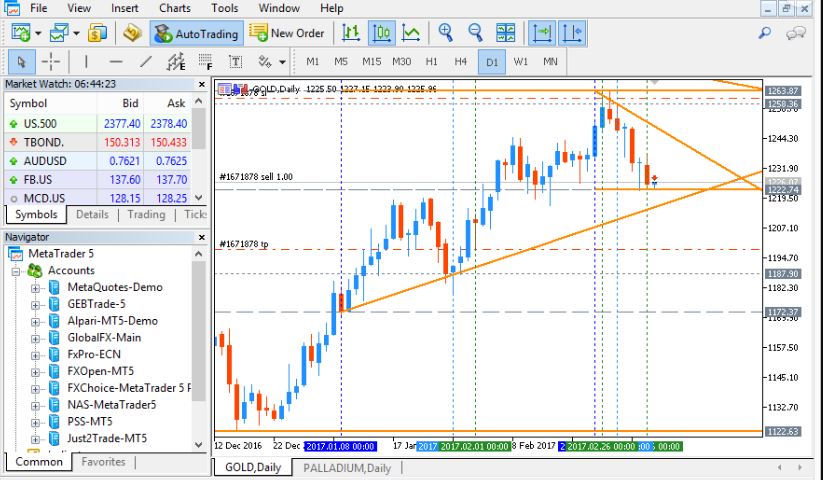
Task: Click the Market Watch vertical scrollbar
Action: 199,150
